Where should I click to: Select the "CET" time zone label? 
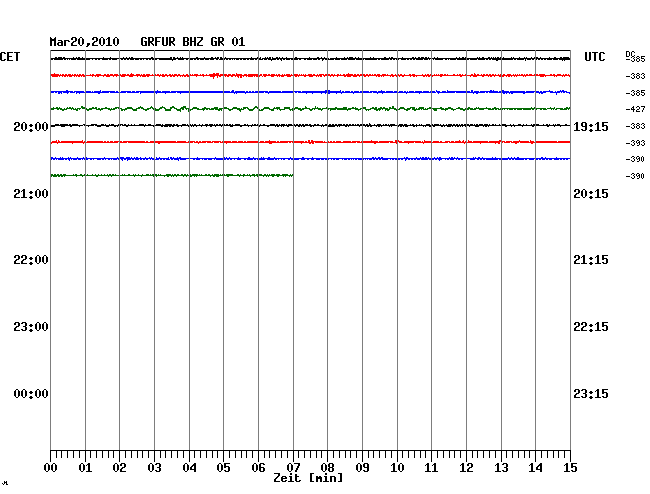click(x=10, y=57)
